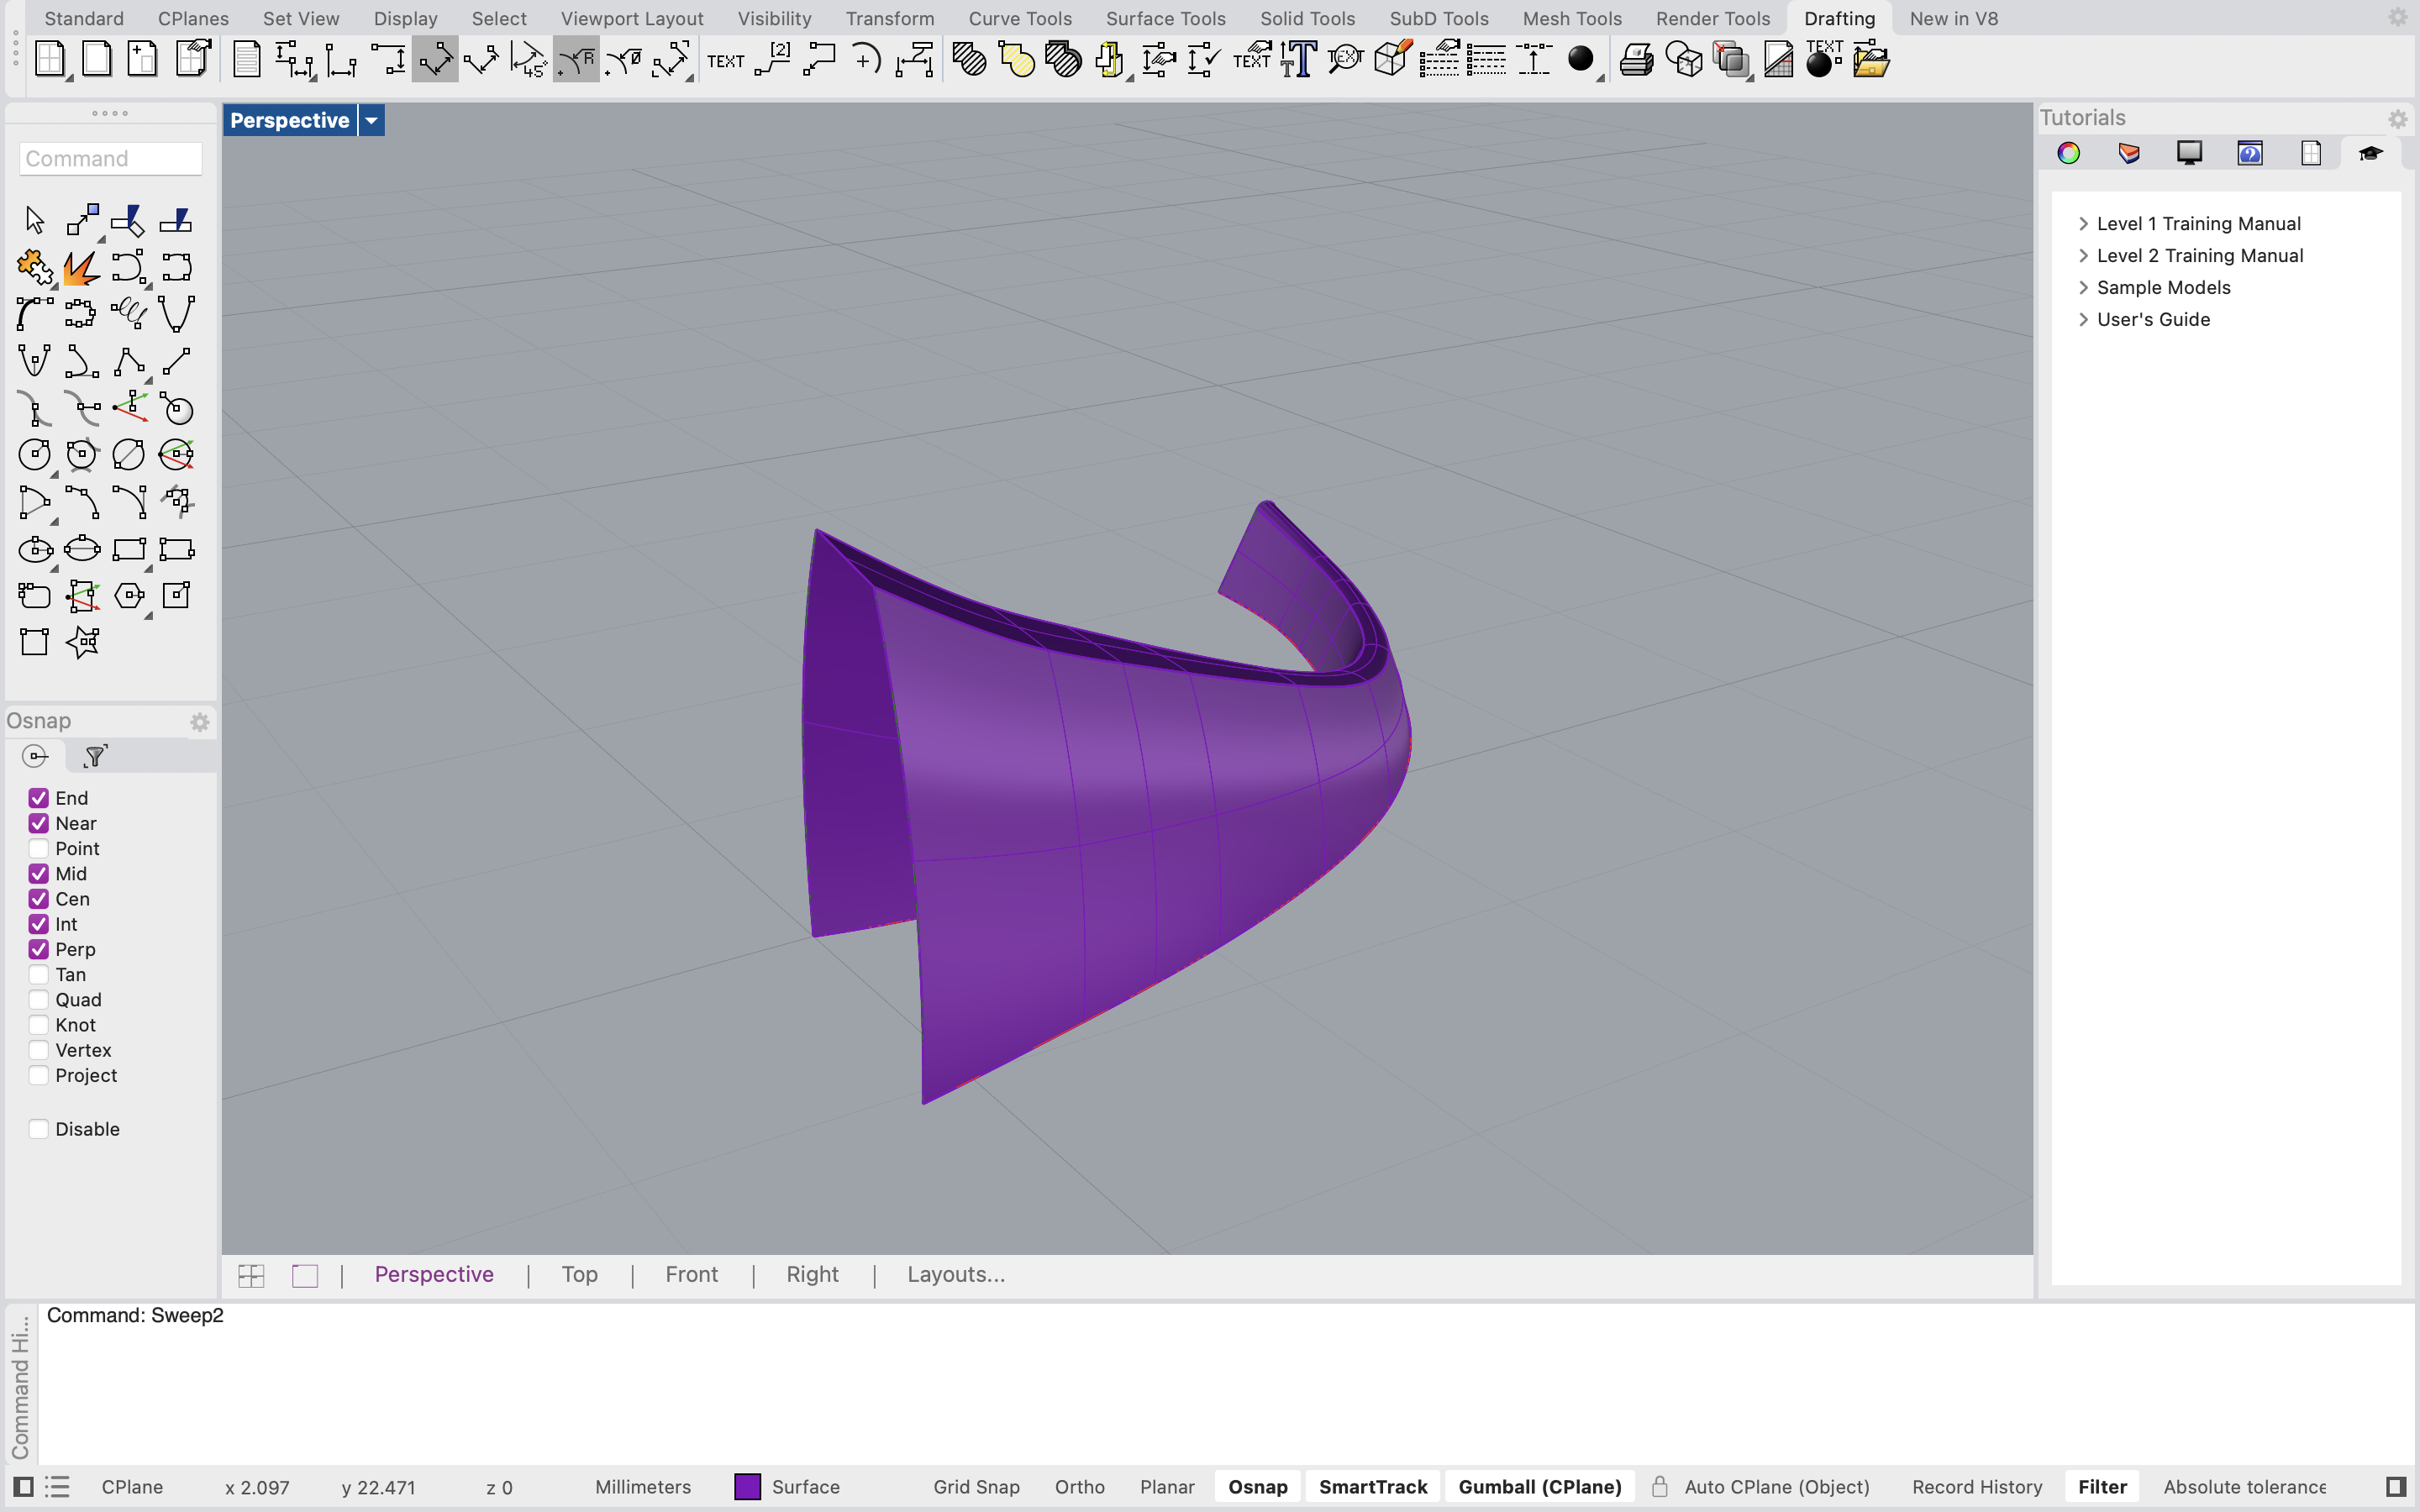Enable the Tan object snap
2420x1512 pixels.
tap(40, 974)
